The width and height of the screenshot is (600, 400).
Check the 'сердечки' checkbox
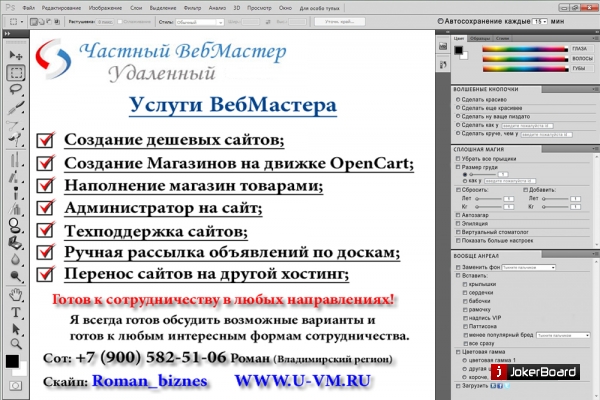click(465, 292)
